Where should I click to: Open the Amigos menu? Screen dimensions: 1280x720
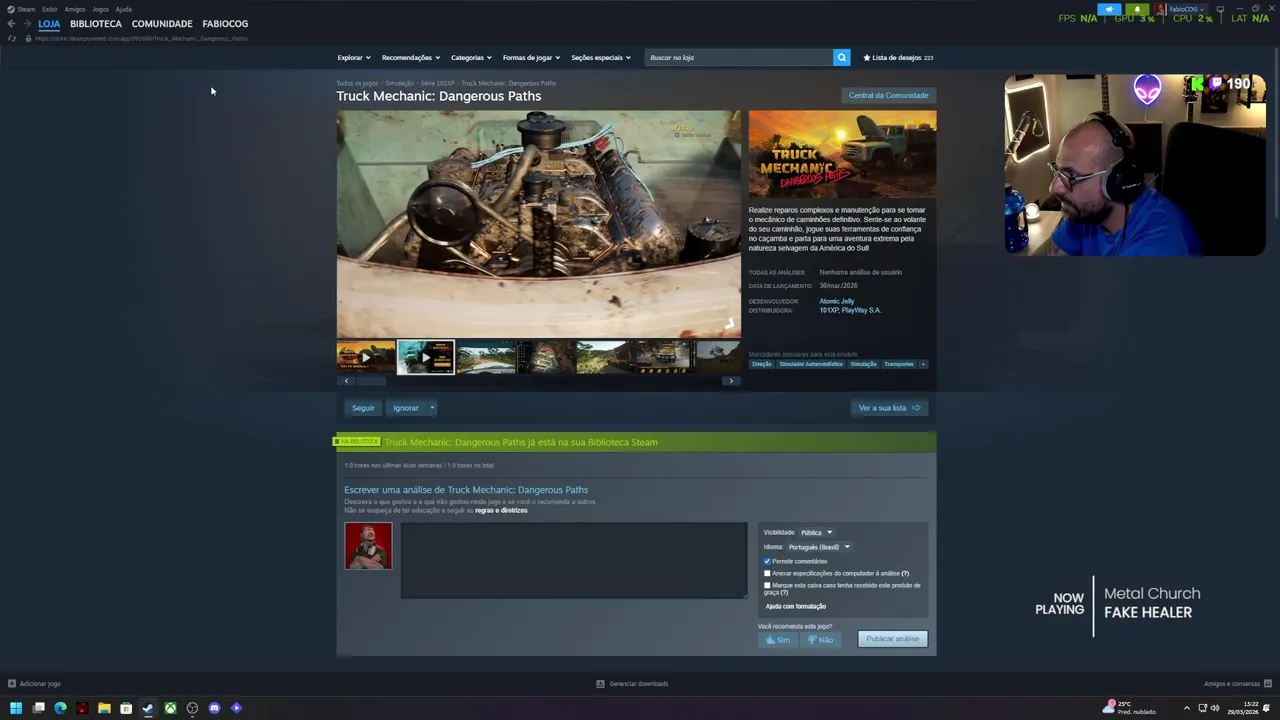click(x=75, y=9)
